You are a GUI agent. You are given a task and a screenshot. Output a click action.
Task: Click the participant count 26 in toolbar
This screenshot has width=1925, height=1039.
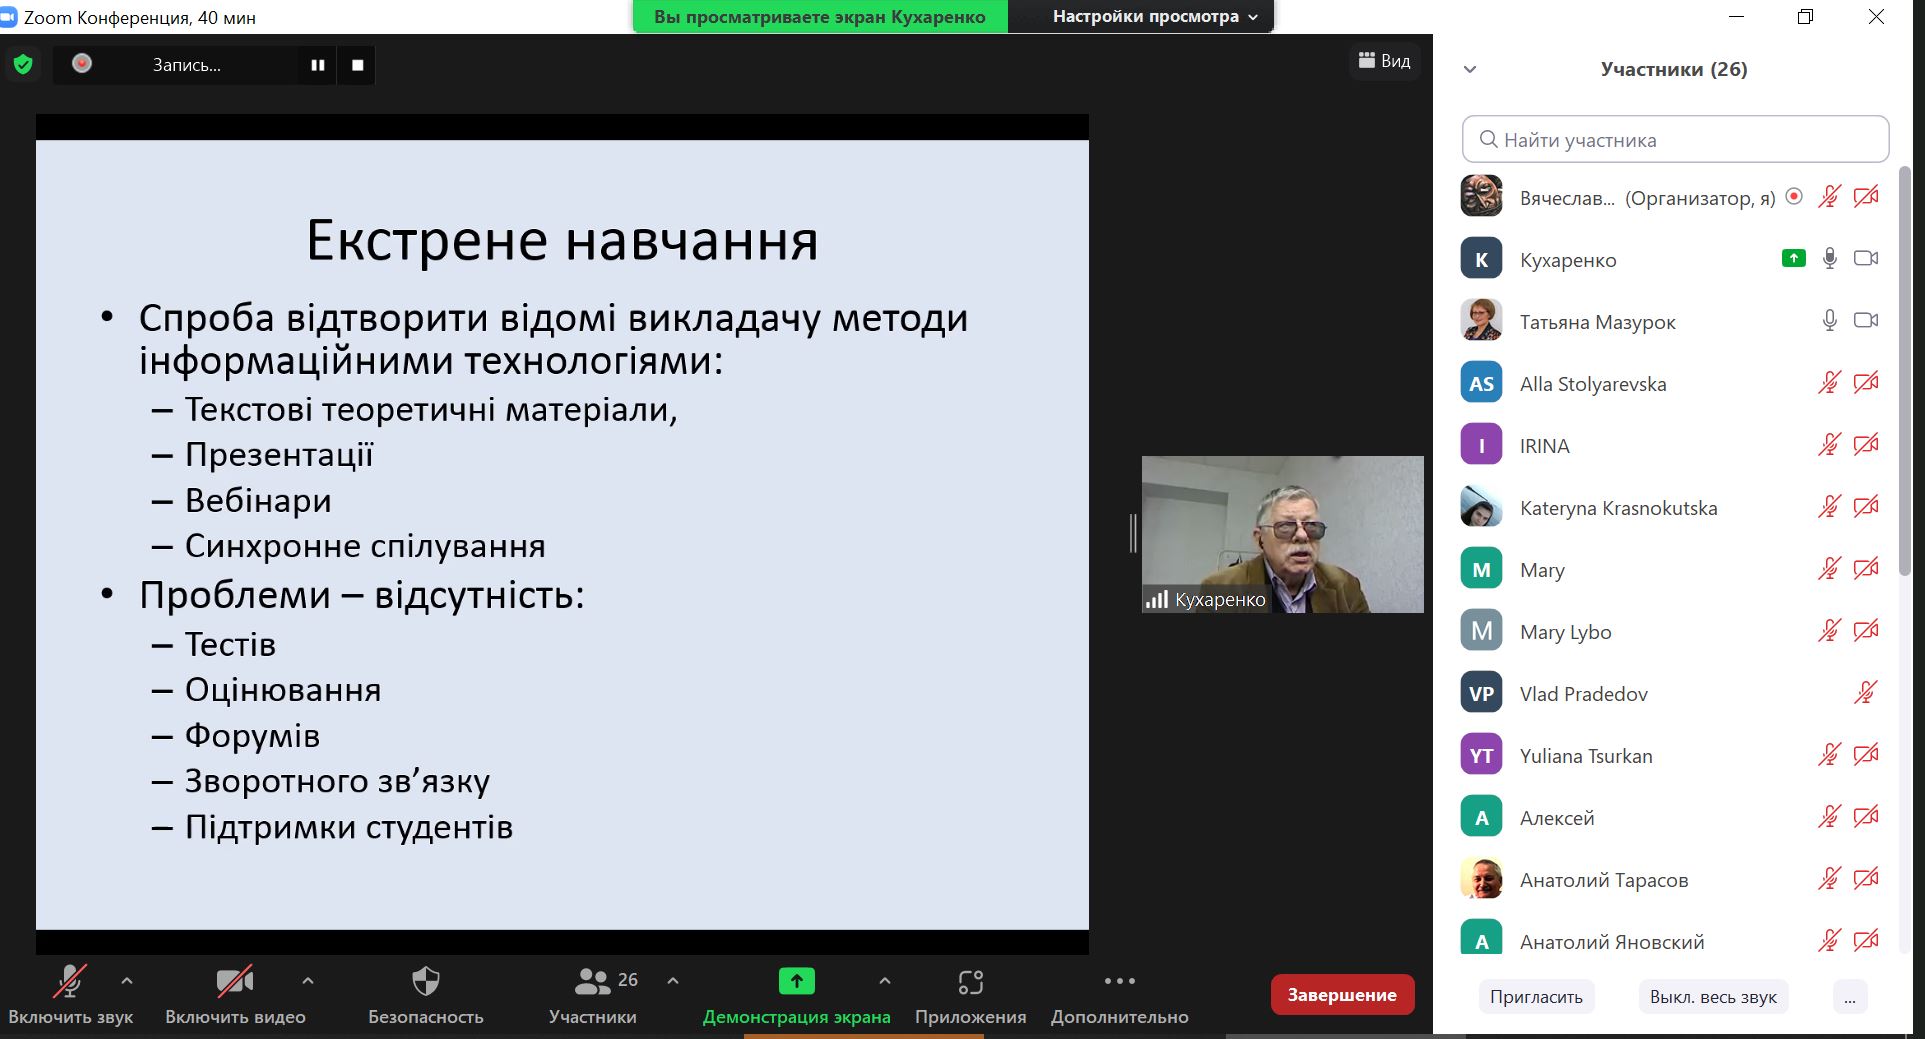628,980
